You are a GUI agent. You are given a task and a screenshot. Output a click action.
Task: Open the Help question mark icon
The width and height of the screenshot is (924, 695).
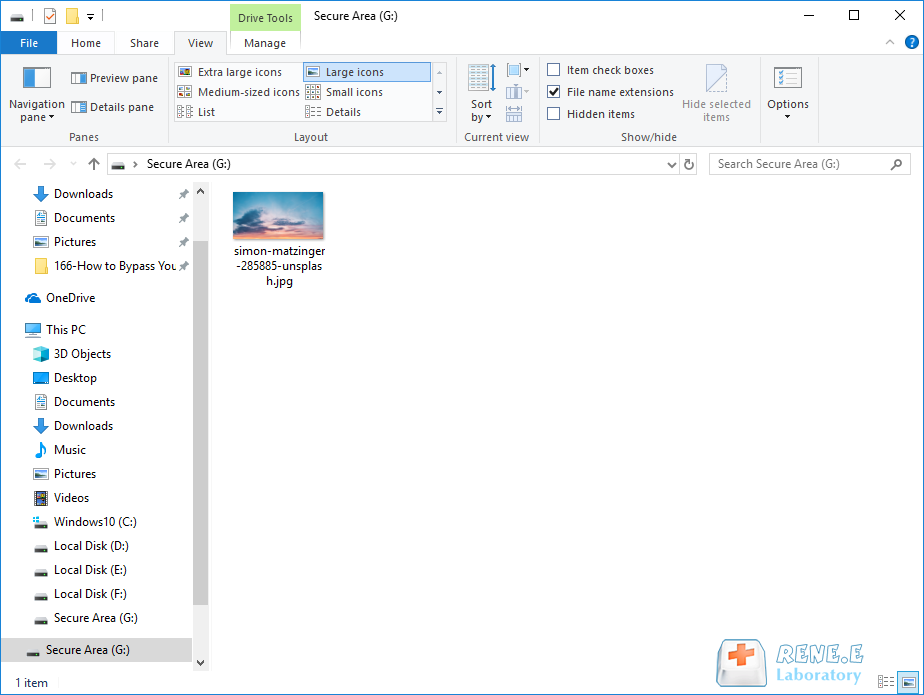pyautogui.click(x=911, y=42)
